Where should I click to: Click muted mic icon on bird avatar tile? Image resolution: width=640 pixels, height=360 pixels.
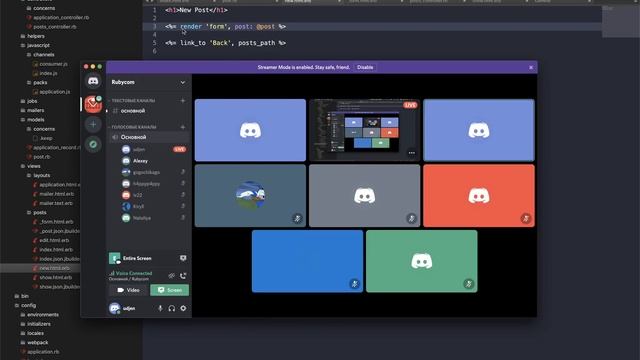coord(297,218)
